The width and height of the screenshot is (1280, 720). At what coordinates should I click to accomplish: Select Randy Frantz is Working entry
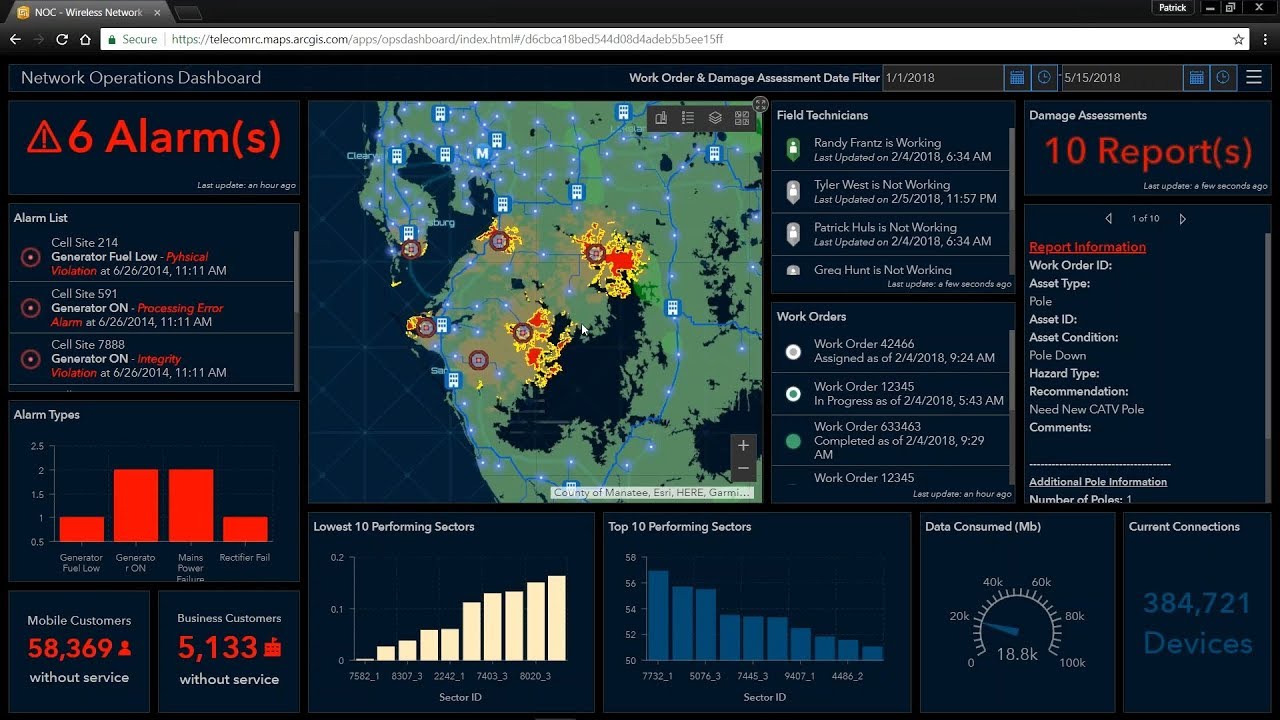point(891,150)
